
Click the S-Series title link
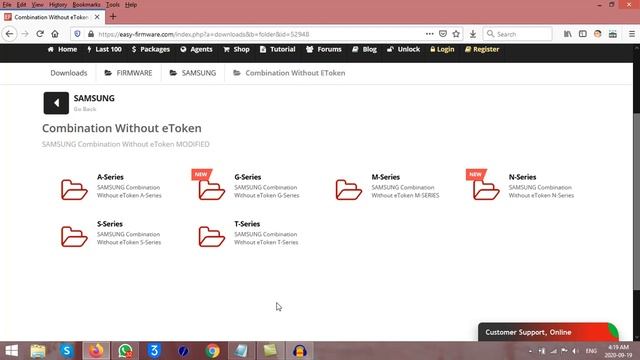tap(110, 224)
